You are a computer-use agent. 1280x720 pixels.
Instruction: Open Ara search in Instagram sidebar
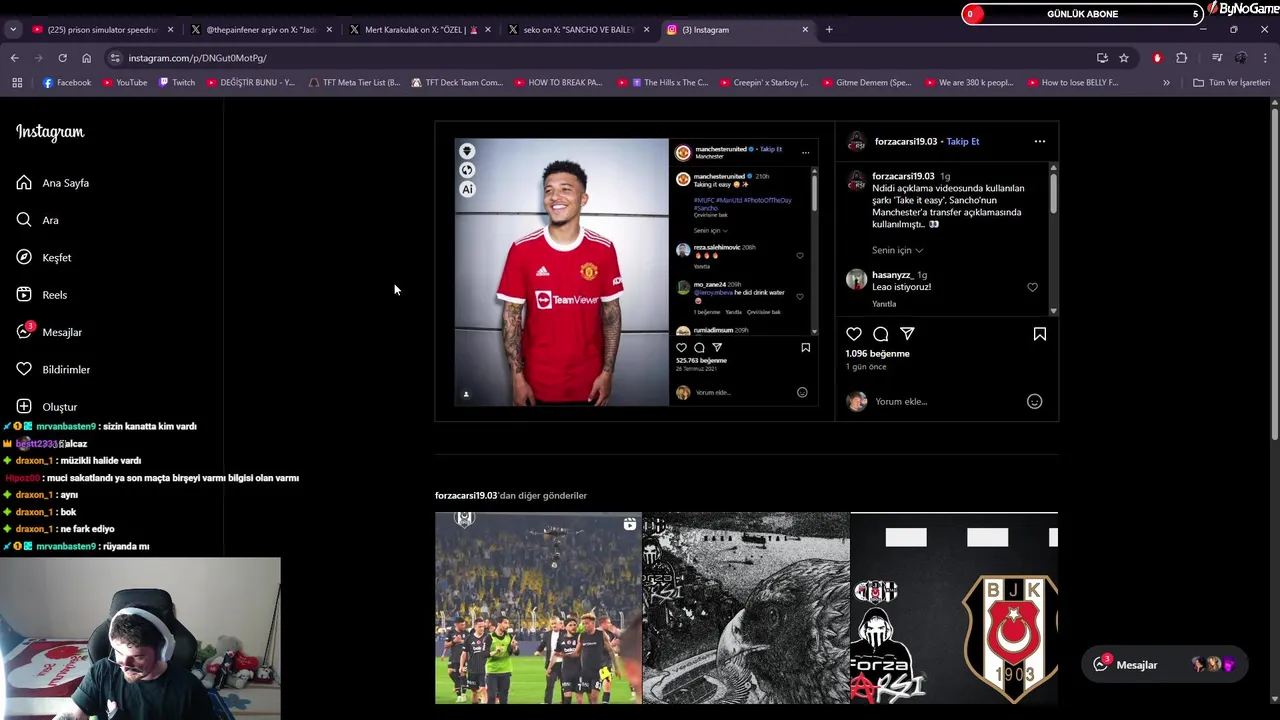coord(37,220)
